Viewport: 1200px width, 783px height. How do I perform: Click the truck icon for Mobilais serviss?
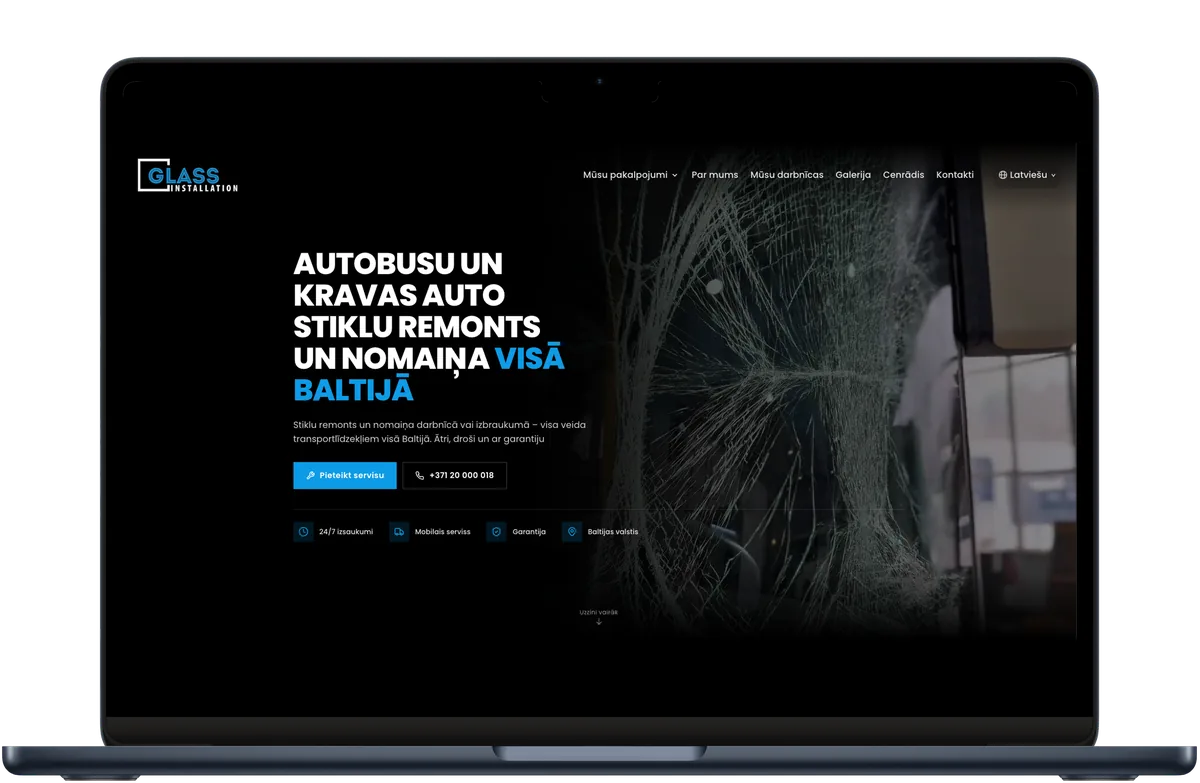(399, 532)
